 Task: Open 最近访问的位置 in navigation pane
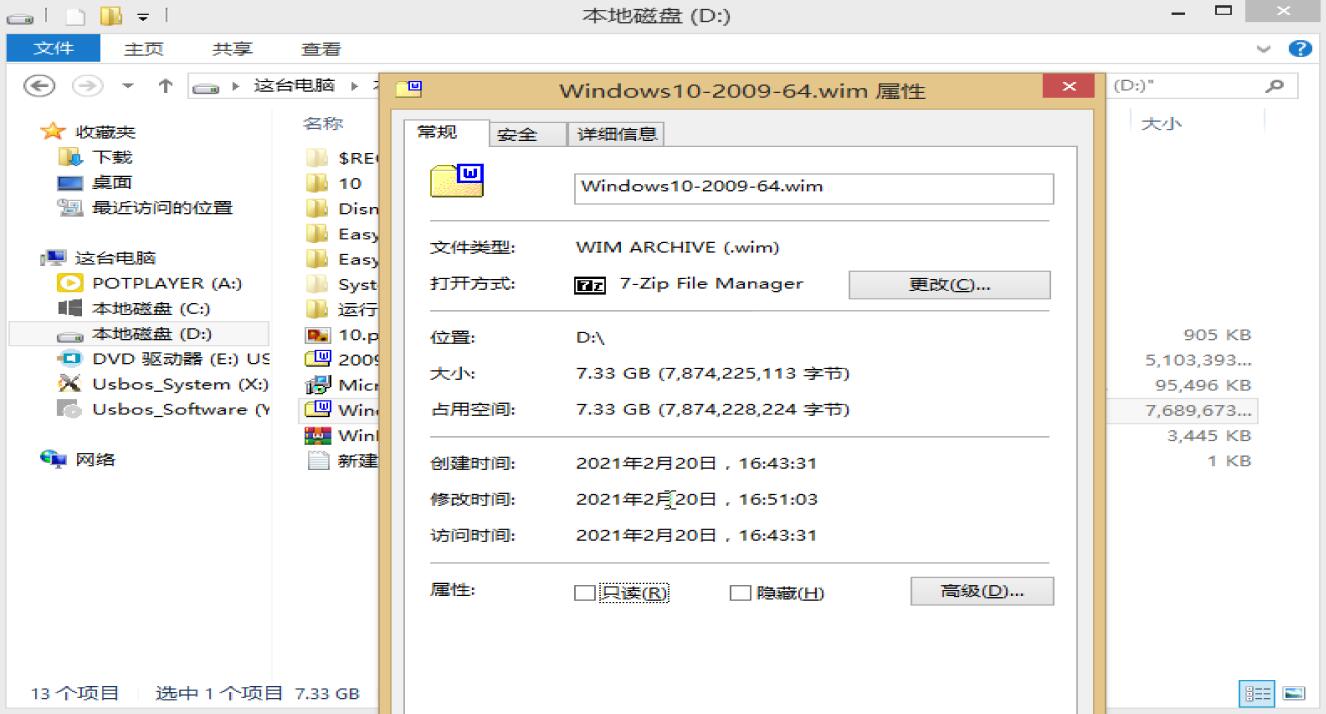(x=162, y=207)
